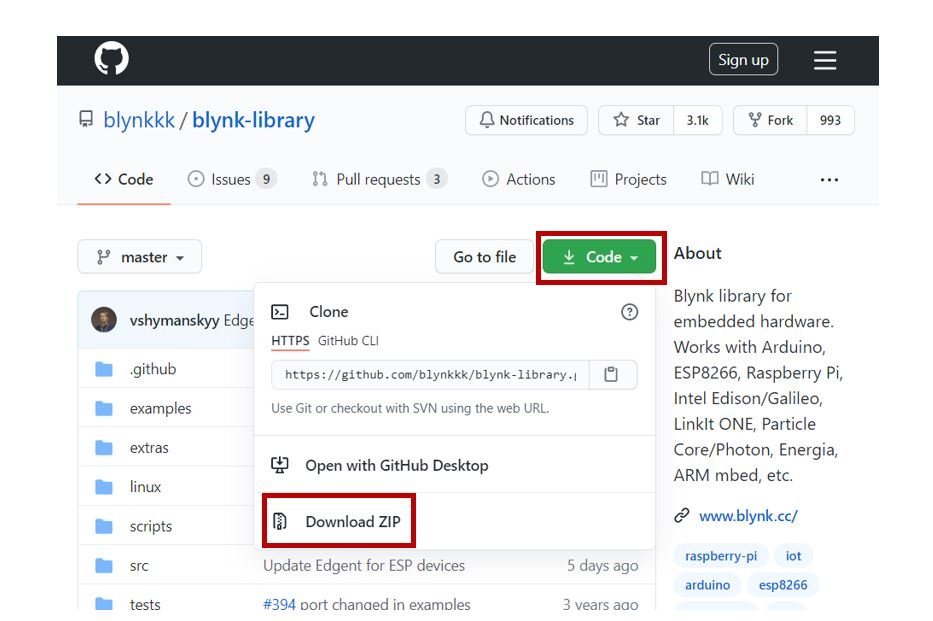Click the 'About' heading
This screenshot has width=933, height=621.
[697, 253]
